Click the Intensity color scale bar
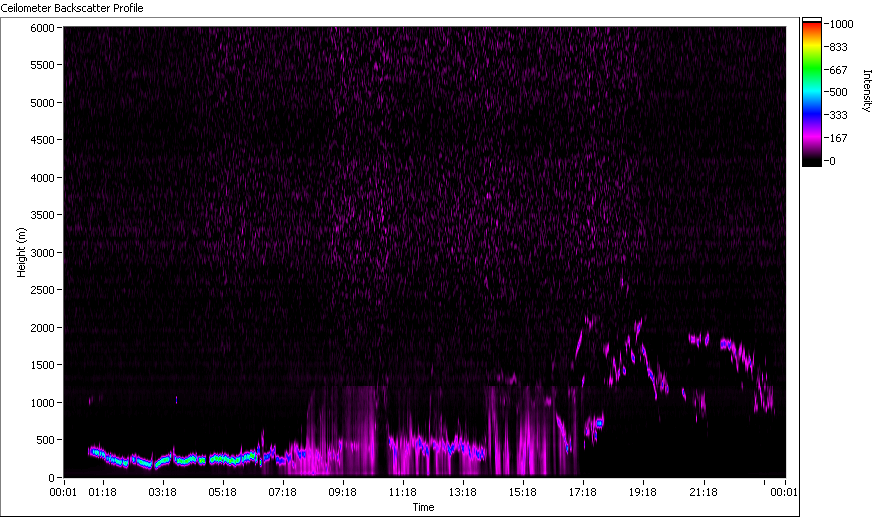876x517 pixels. [x=812, y=92]
